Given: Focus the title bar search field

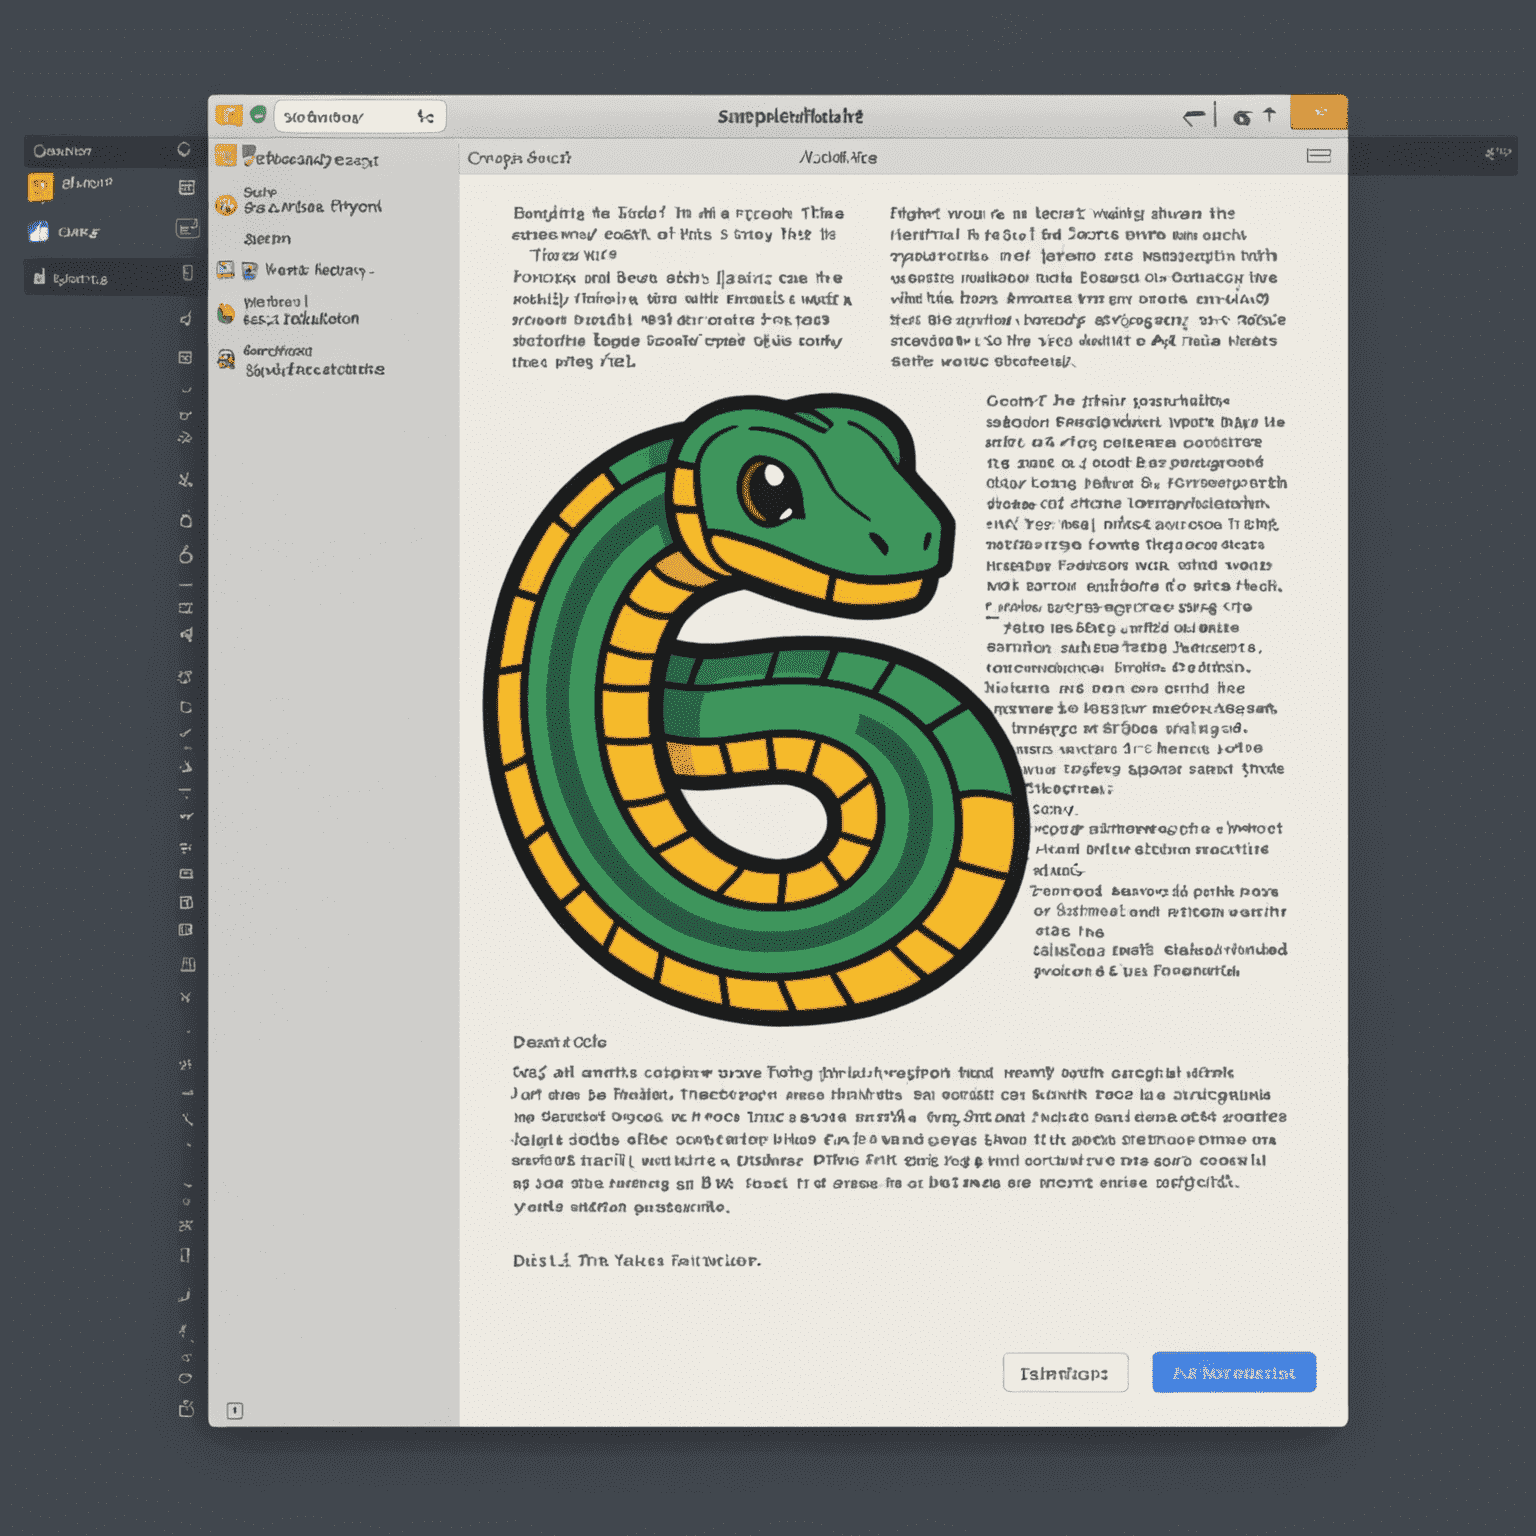Looking at the screenshot, I should tap(360, 117).
